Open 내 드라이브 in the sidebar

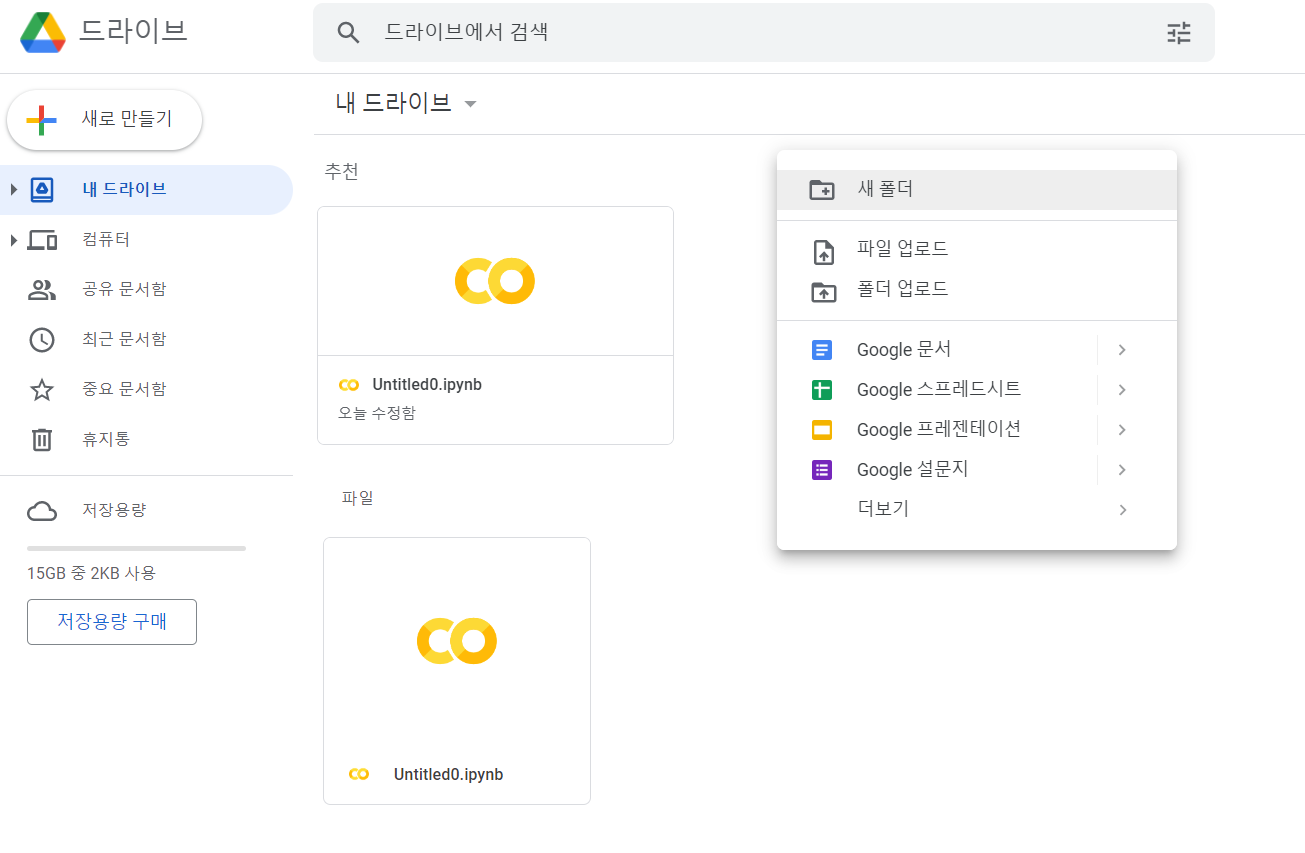point(146,190)
